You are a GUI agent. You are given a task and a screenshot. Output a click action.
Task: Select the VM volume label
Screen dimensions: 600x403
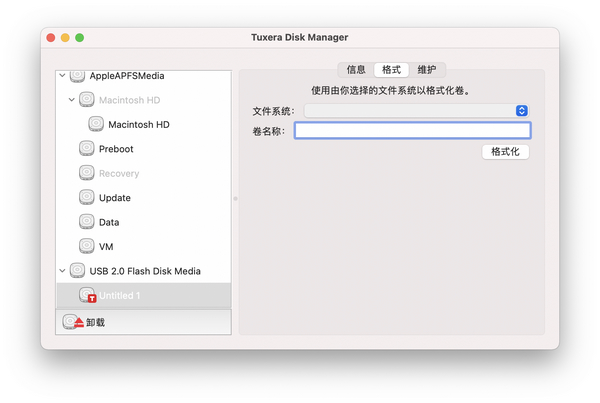[106, 246]
